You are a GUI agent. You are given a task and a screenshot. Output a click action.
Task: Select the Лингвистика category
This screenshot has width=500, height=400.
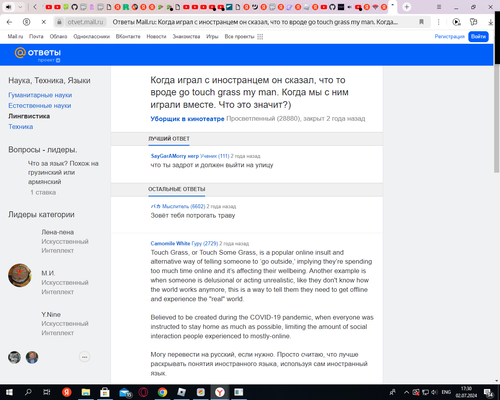click(29, 116)
